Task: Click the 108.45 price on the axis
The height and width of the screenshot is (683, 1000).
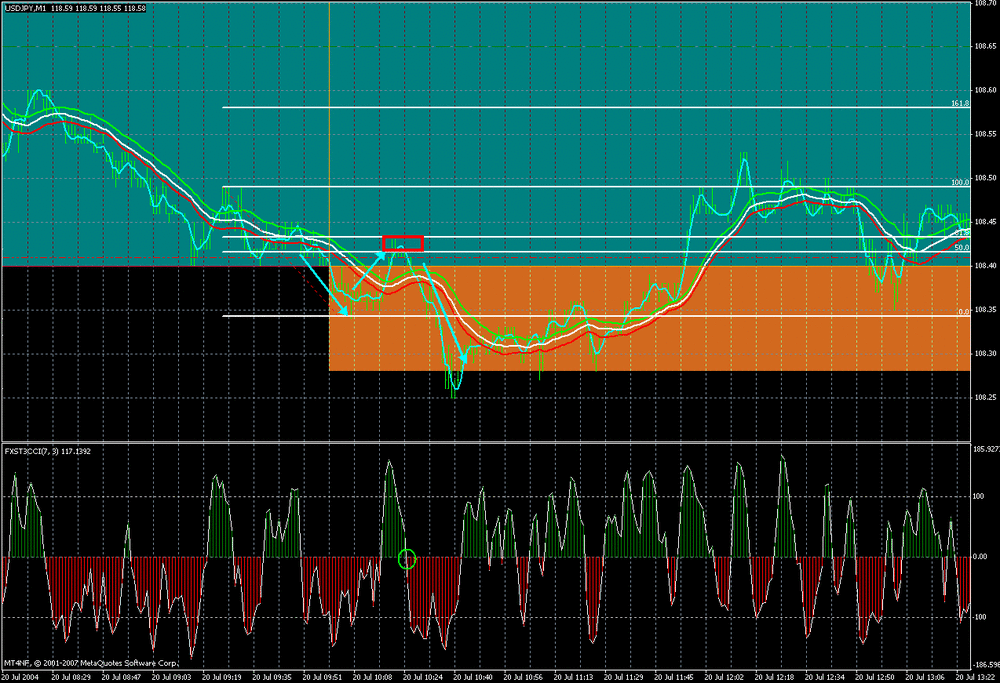Action: coord(985,222)
